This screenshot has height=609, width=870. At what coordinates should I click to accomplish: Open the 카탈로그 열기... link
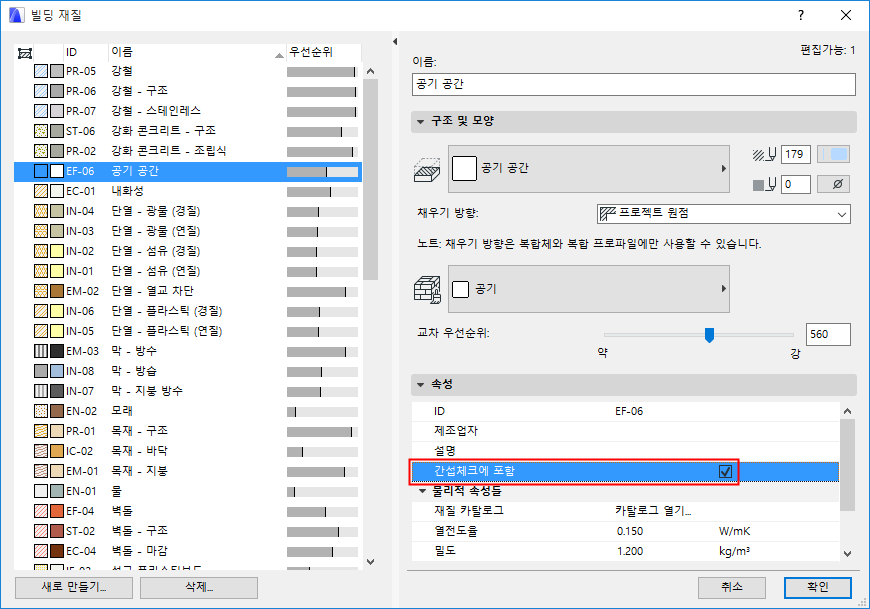tap(653, 511)
